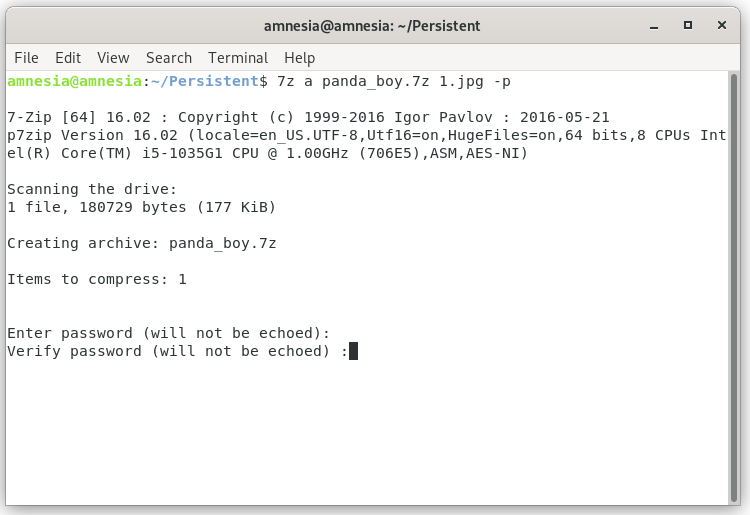Click the empty area below the password prompt
Image resolution: width=750 pixels, height=515 pixels.
[x=367, y=430]
